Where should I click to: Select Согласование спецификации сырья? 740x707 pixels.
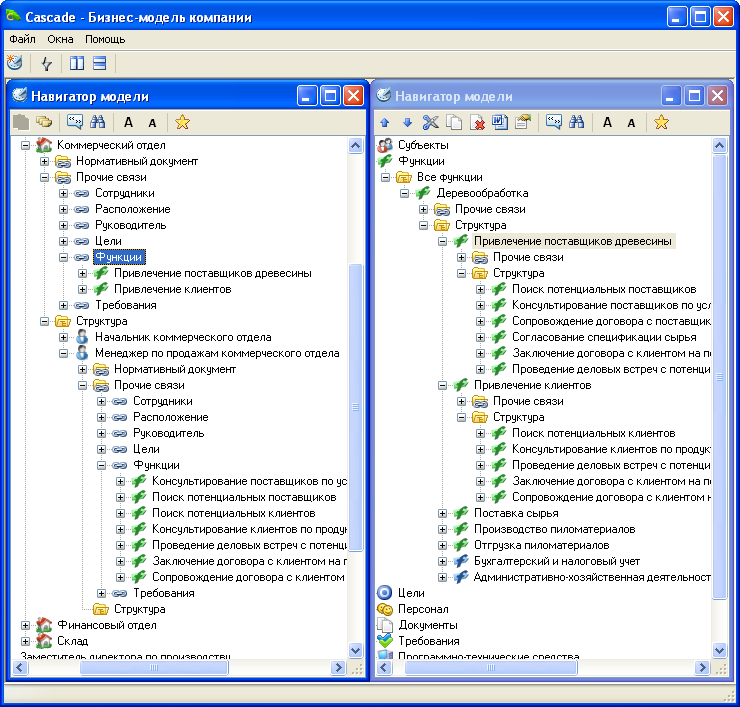coord(604,337)
